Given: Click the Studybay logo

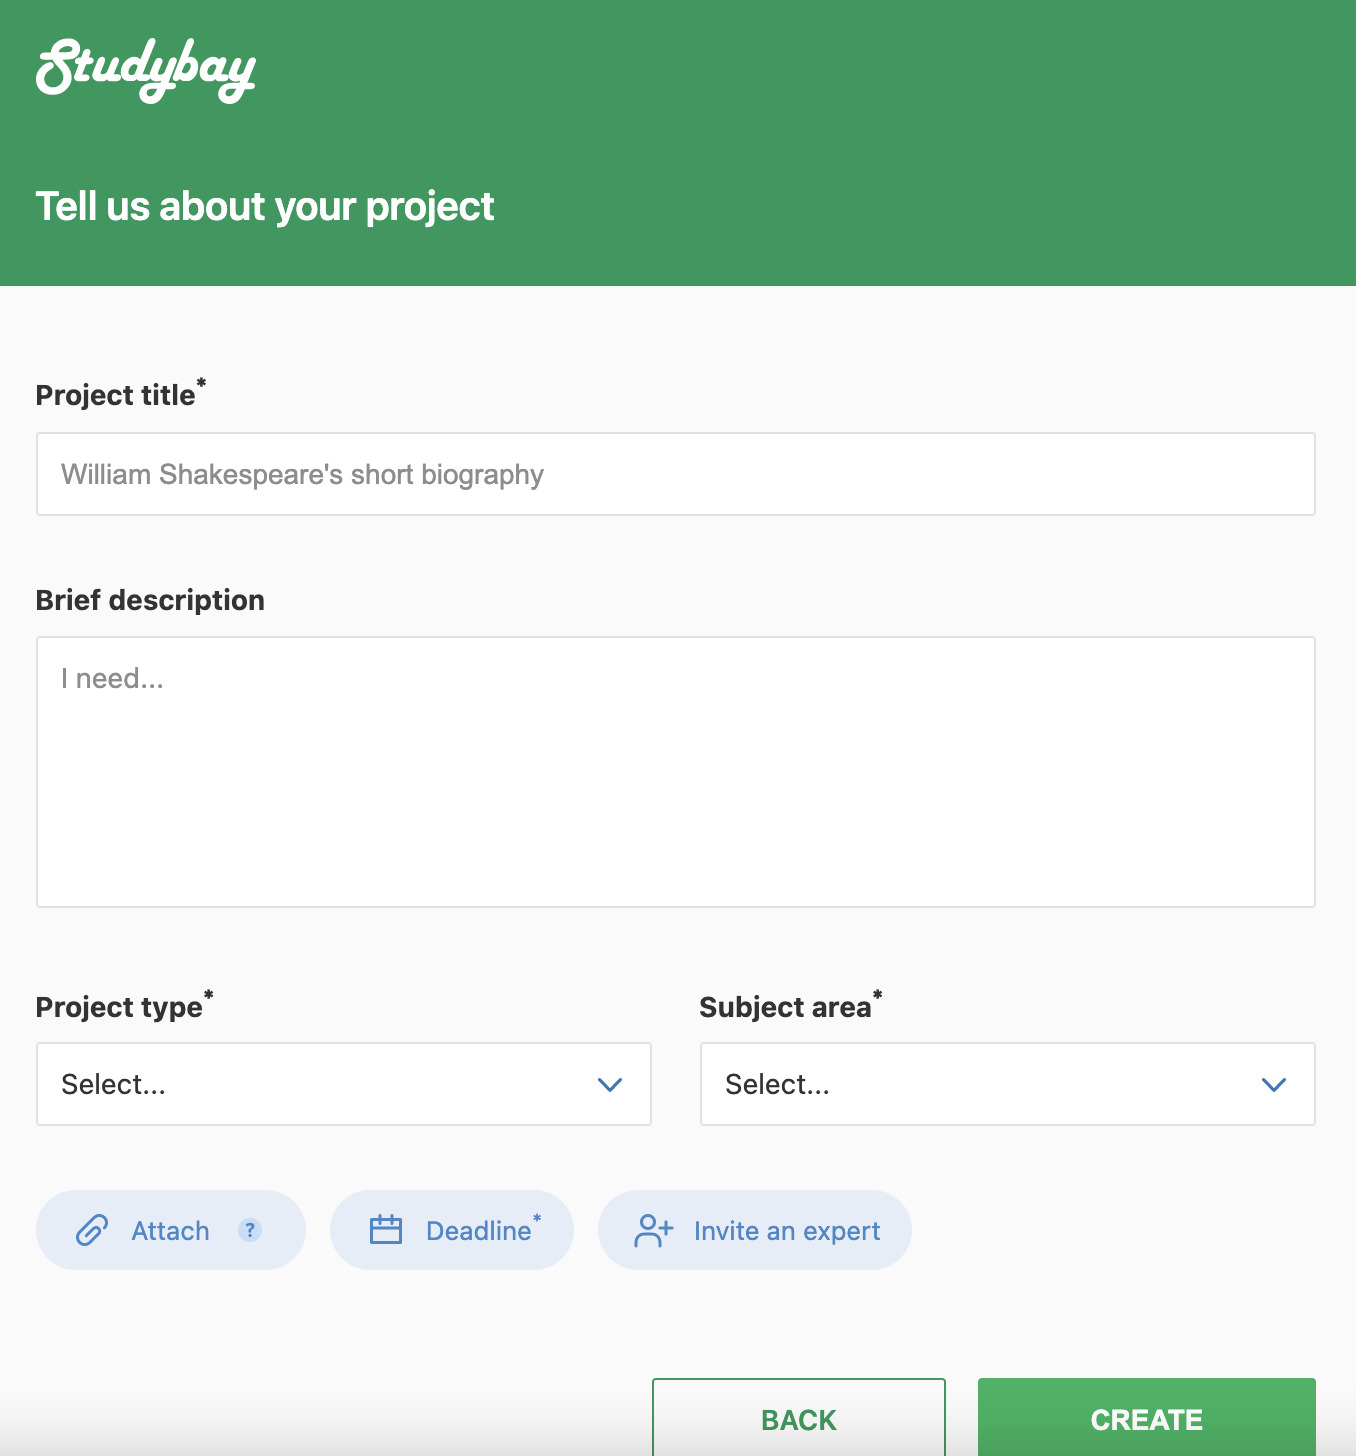Looking at the screenshot, I should [146, 70].
